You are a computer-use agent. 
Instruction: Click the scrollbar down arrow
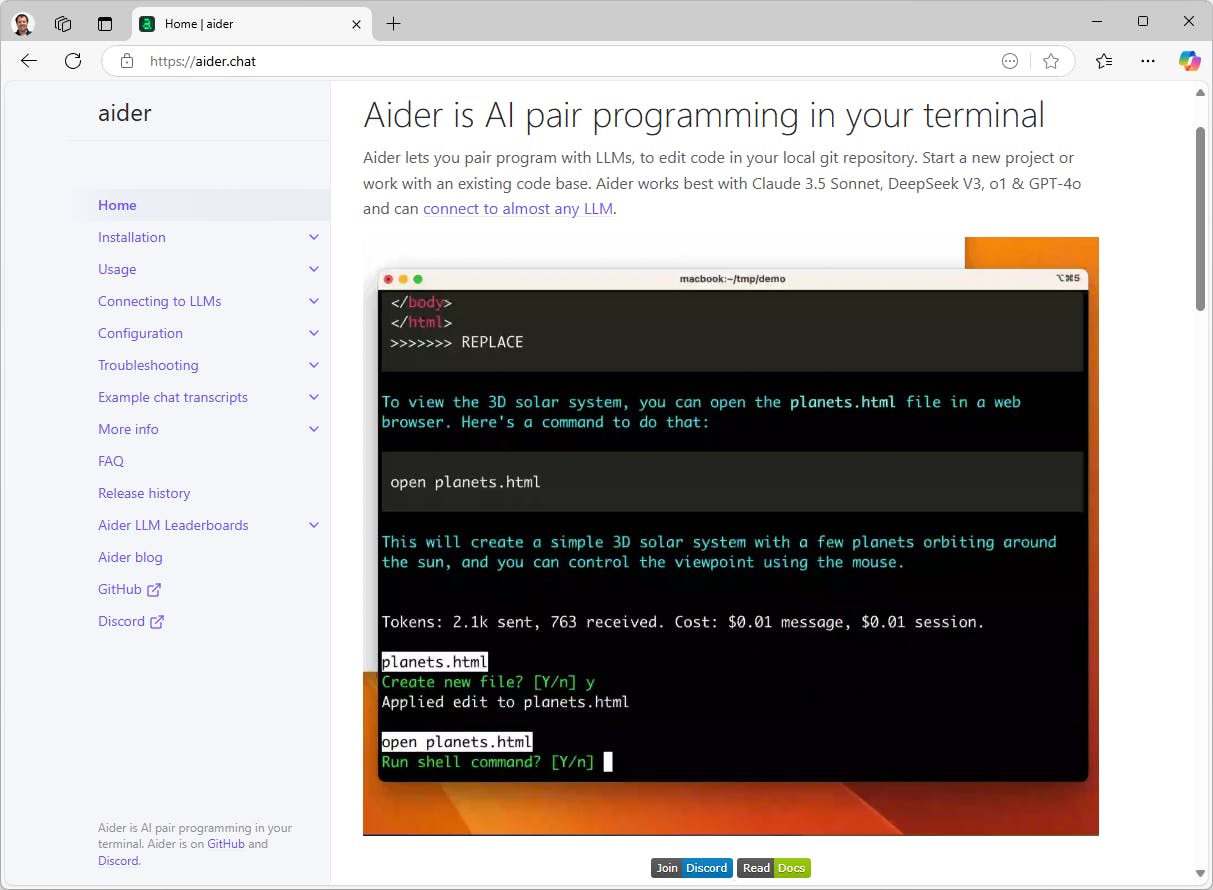click(x=1201, y=873)
